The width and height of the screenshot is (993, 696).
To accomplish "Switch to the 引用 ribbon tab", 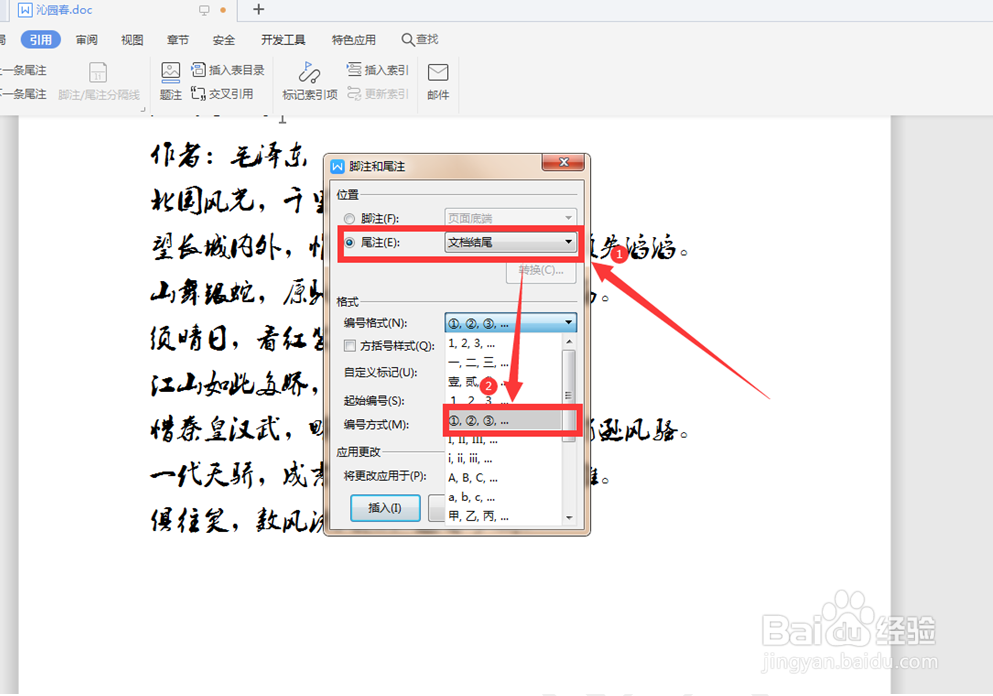I will 41,39.
